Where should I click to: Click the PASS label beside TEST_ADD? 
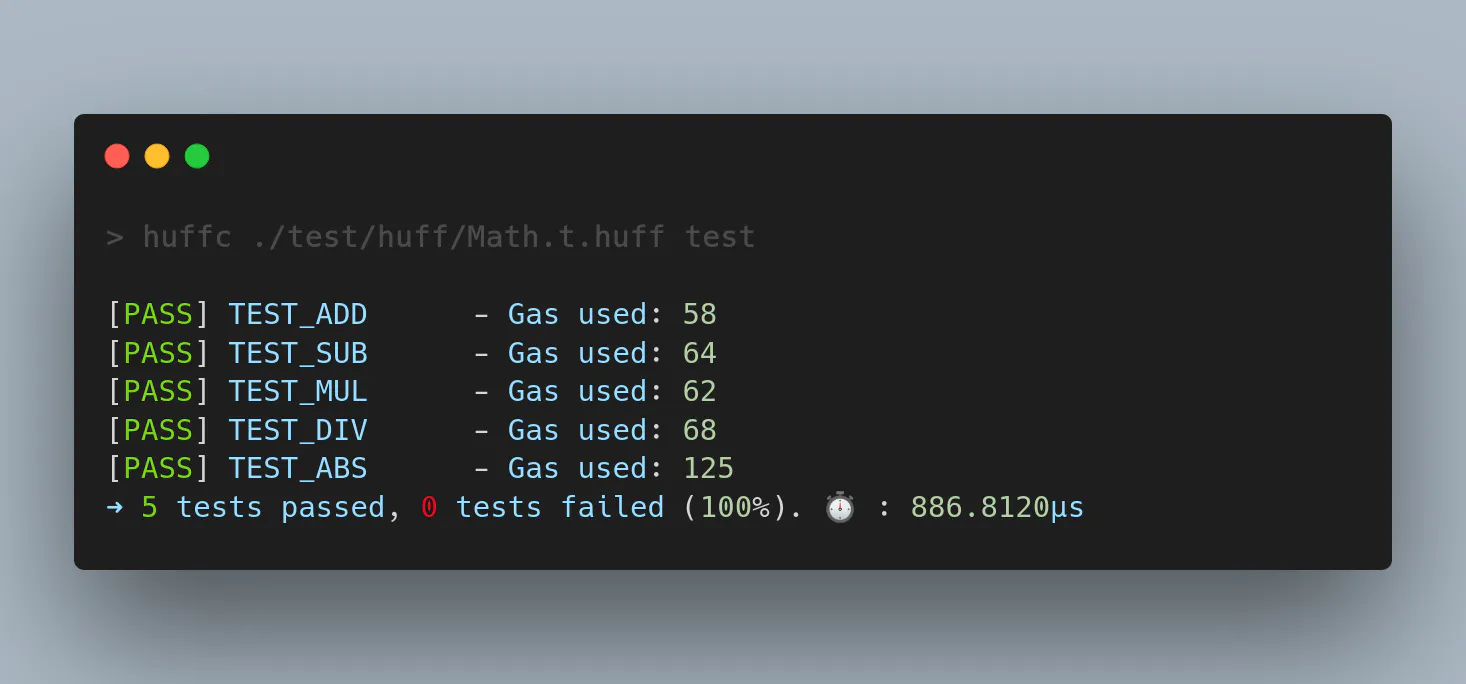[158, 315]
